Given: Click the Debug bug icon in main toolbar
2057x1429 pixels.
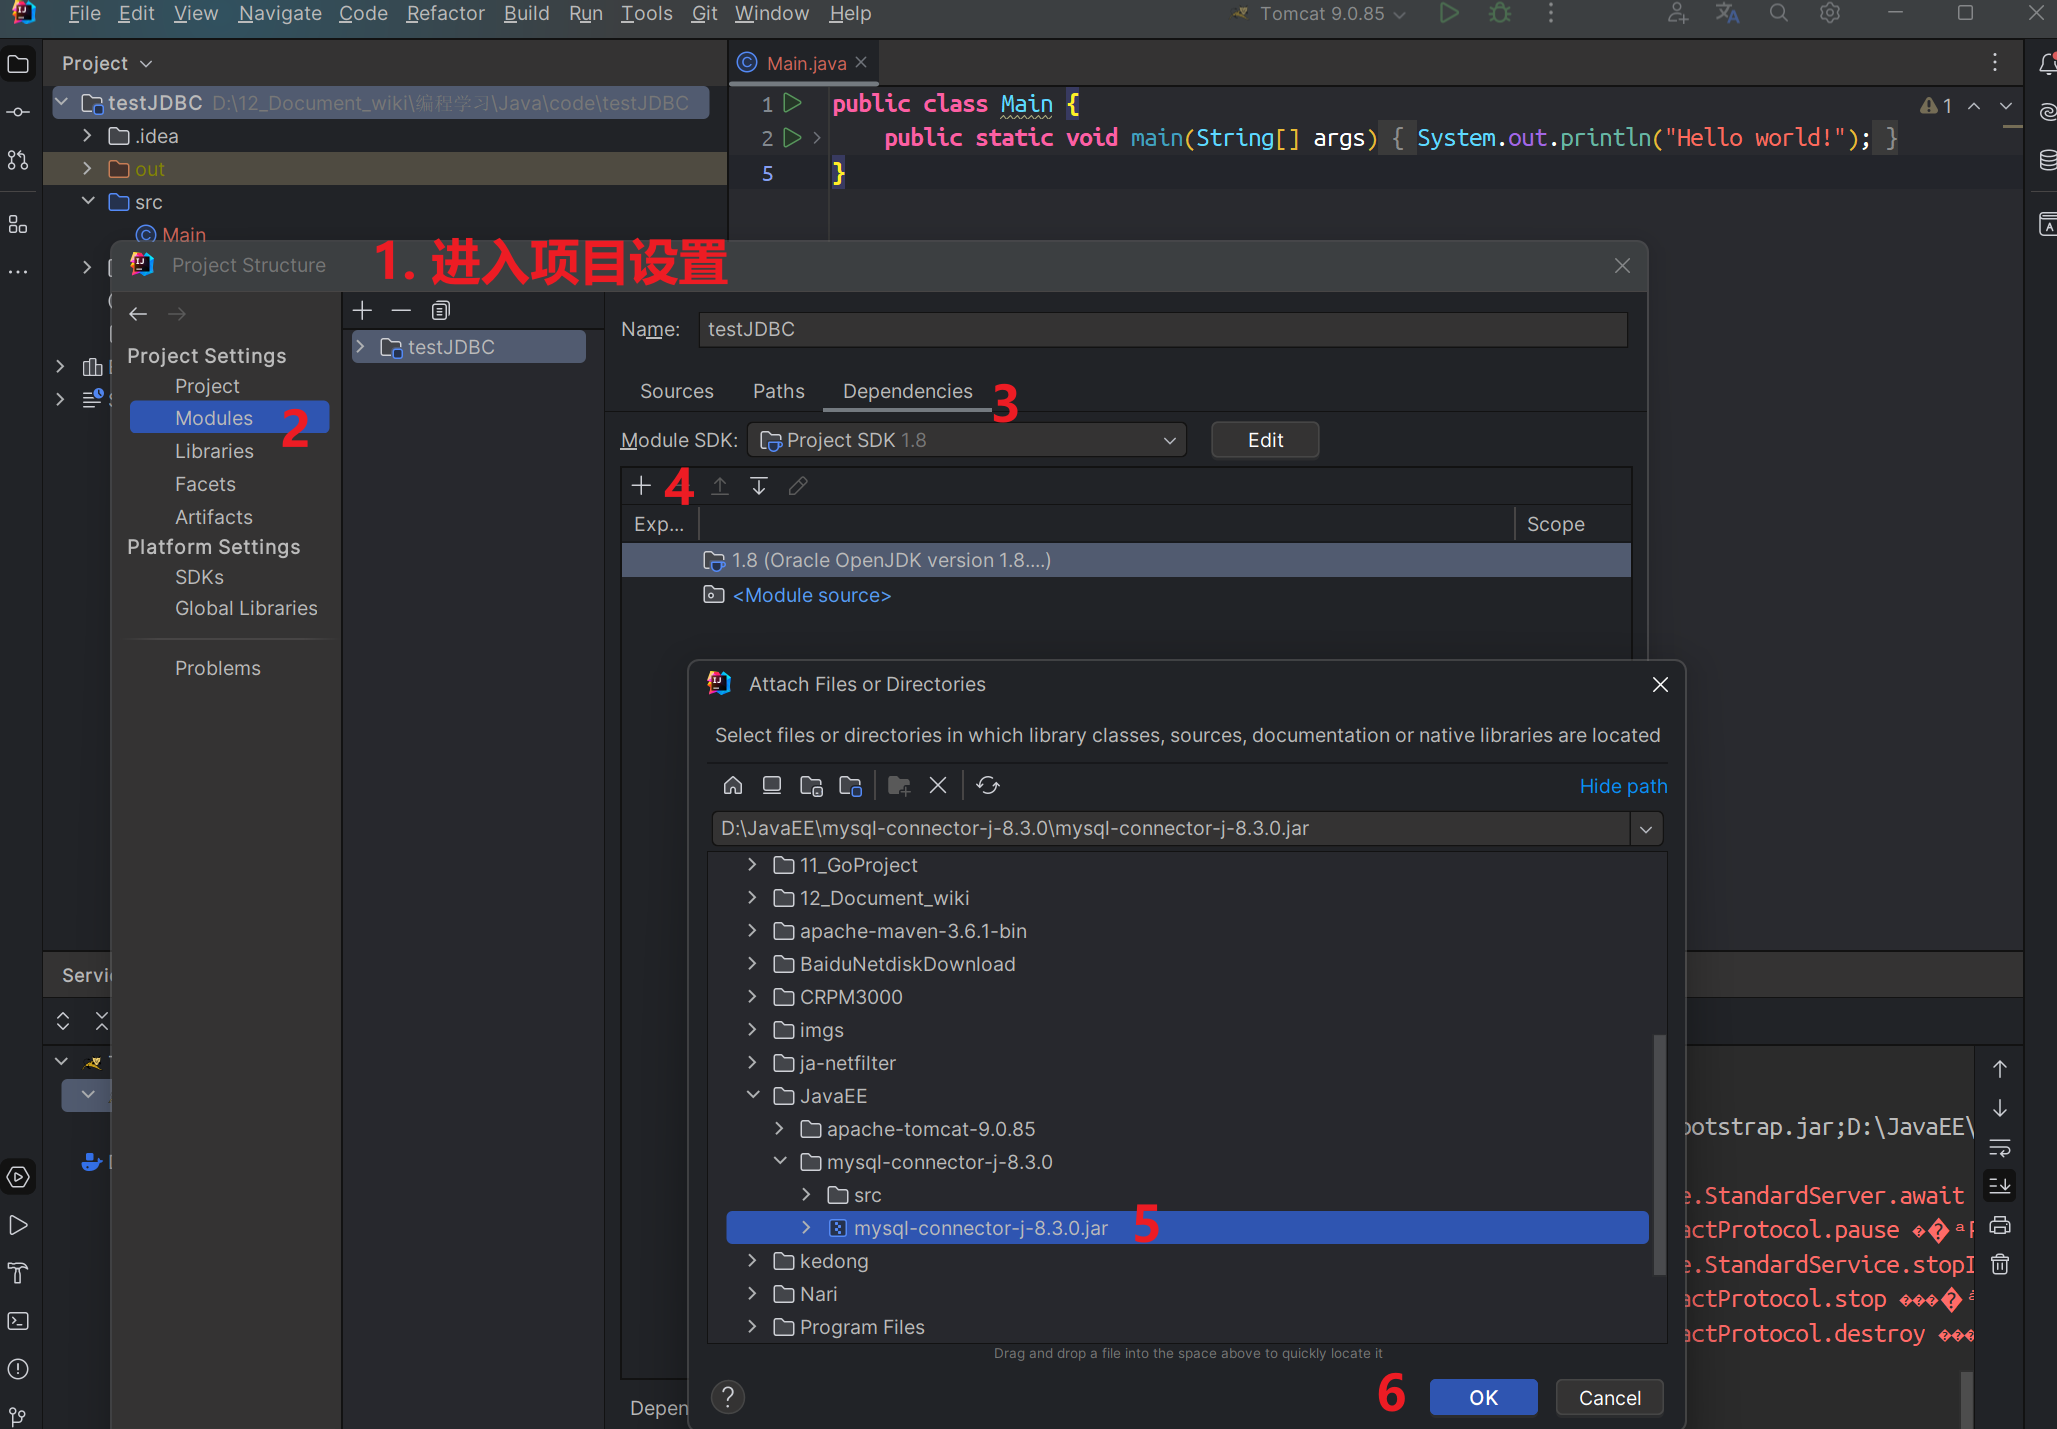Looking at the screenshot, I should [1500, 14].
